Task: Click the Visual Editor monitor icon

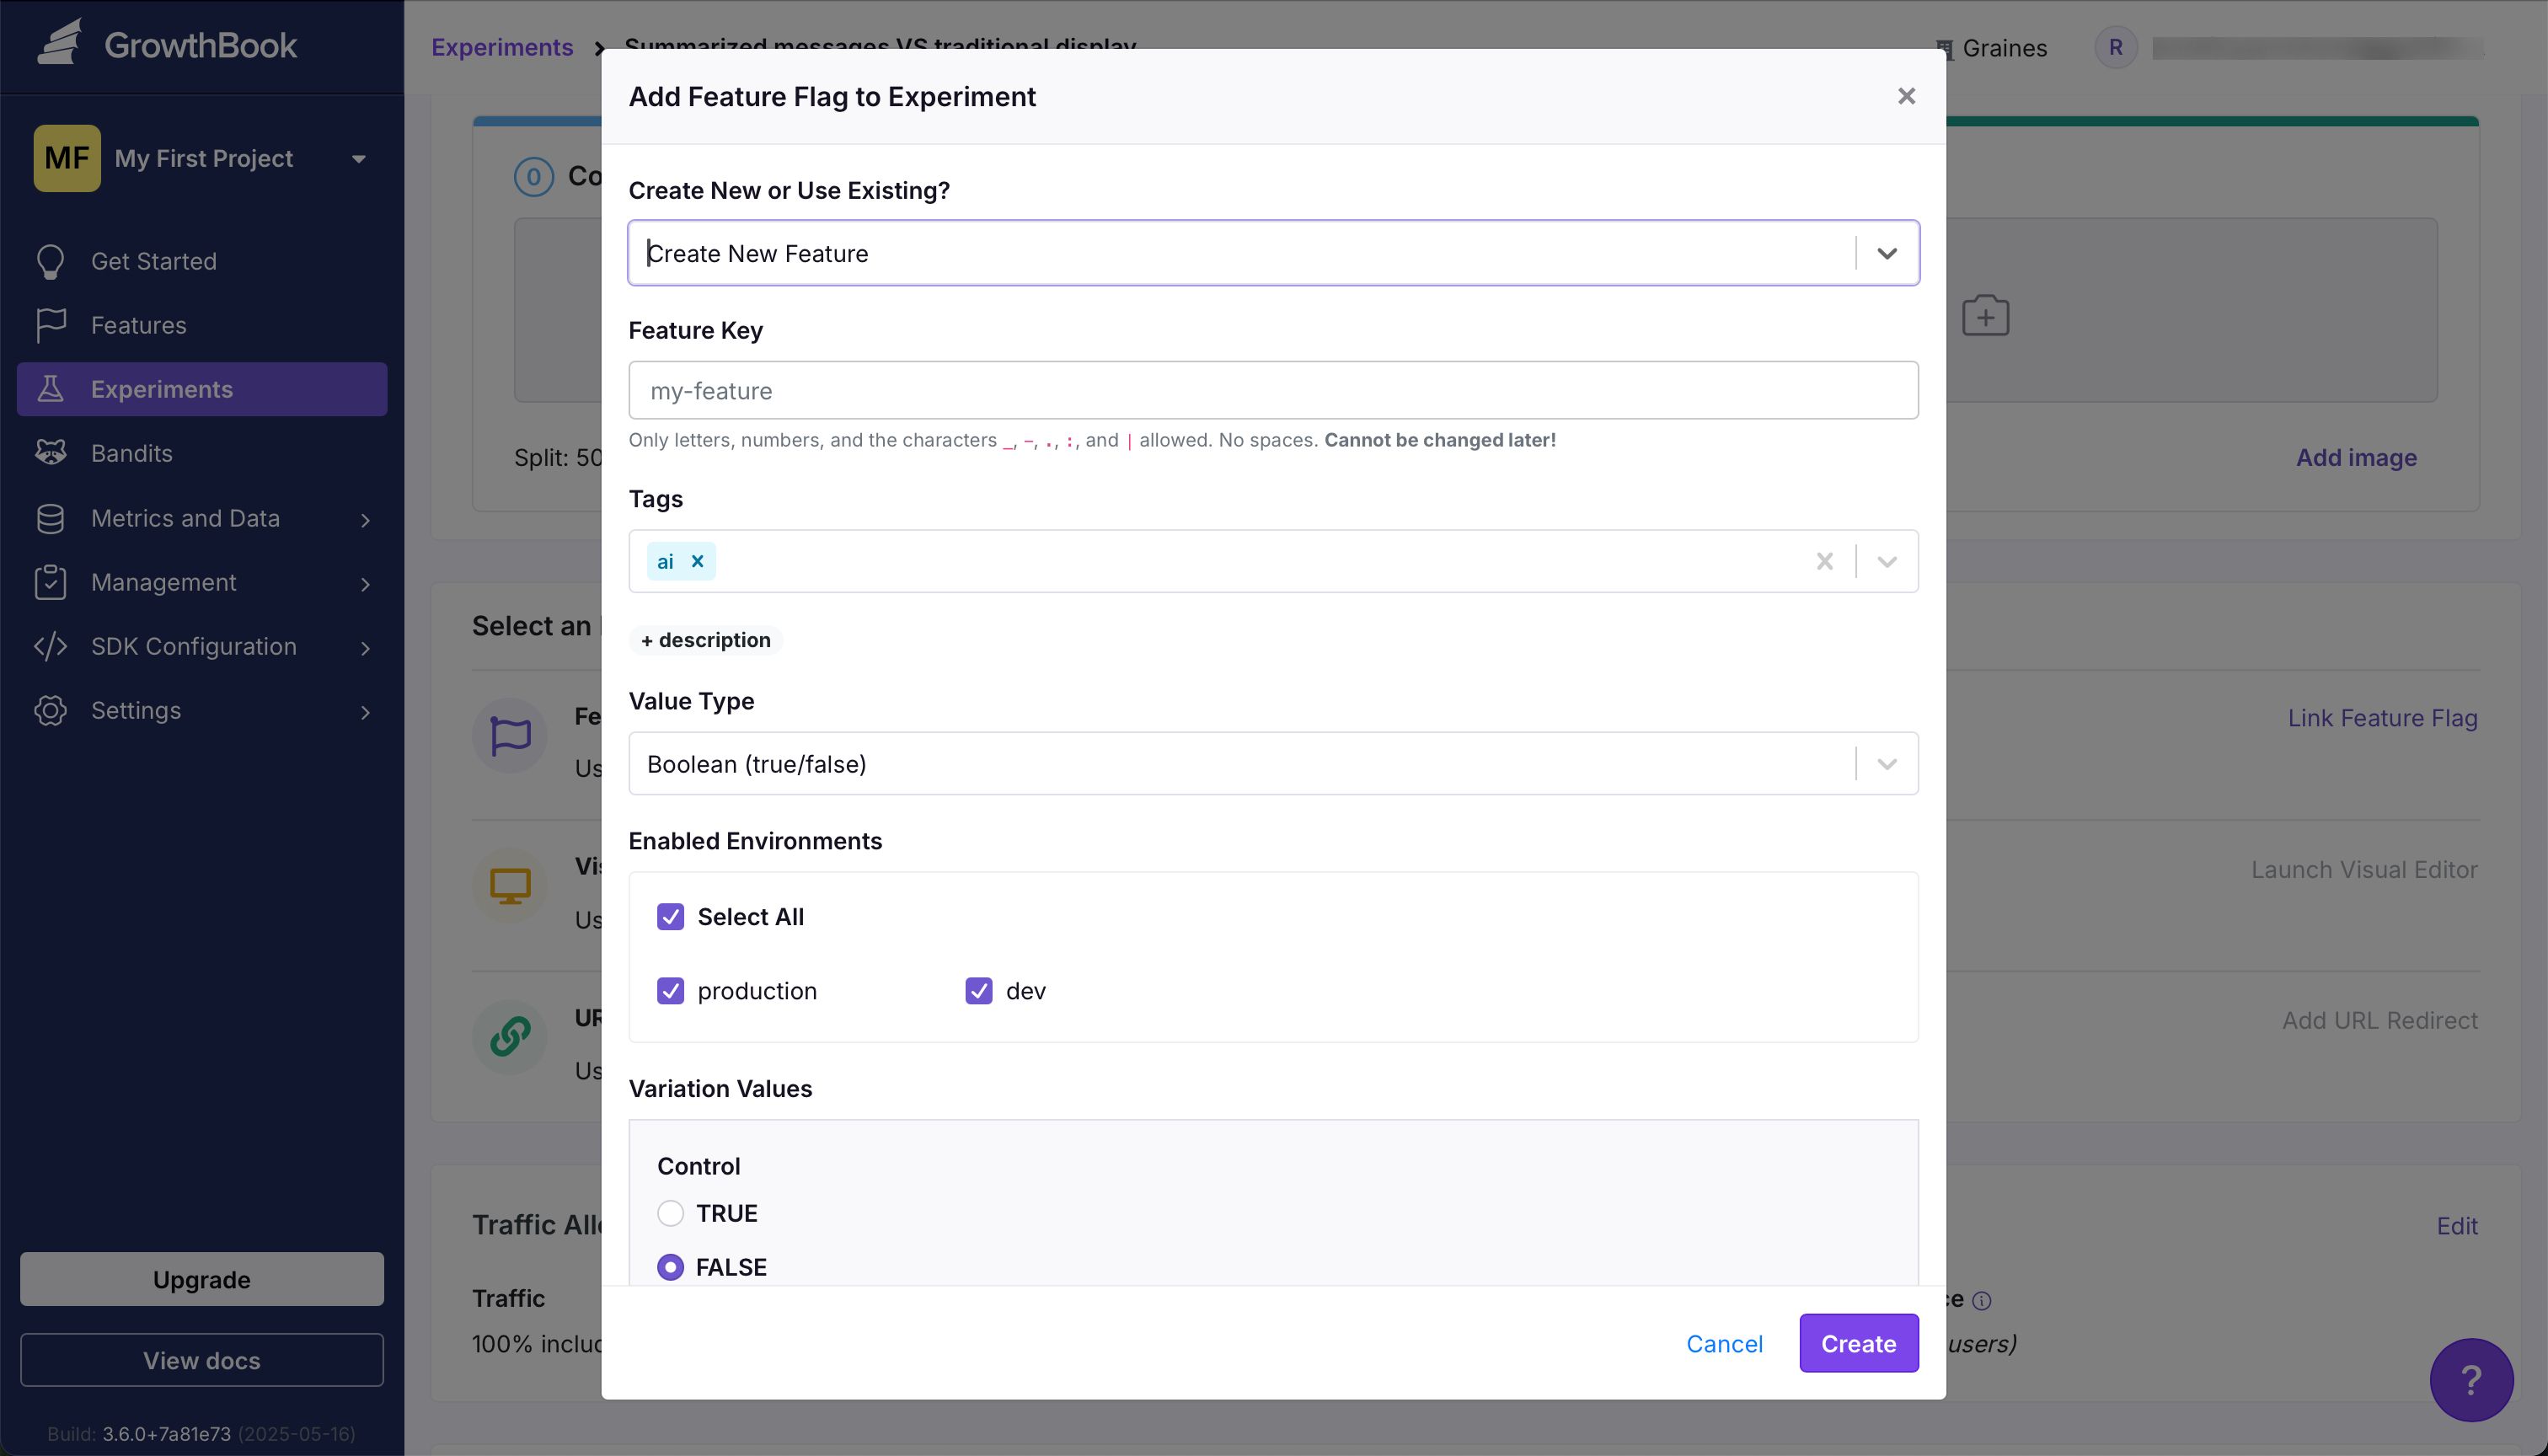Action: pos(510,886)
